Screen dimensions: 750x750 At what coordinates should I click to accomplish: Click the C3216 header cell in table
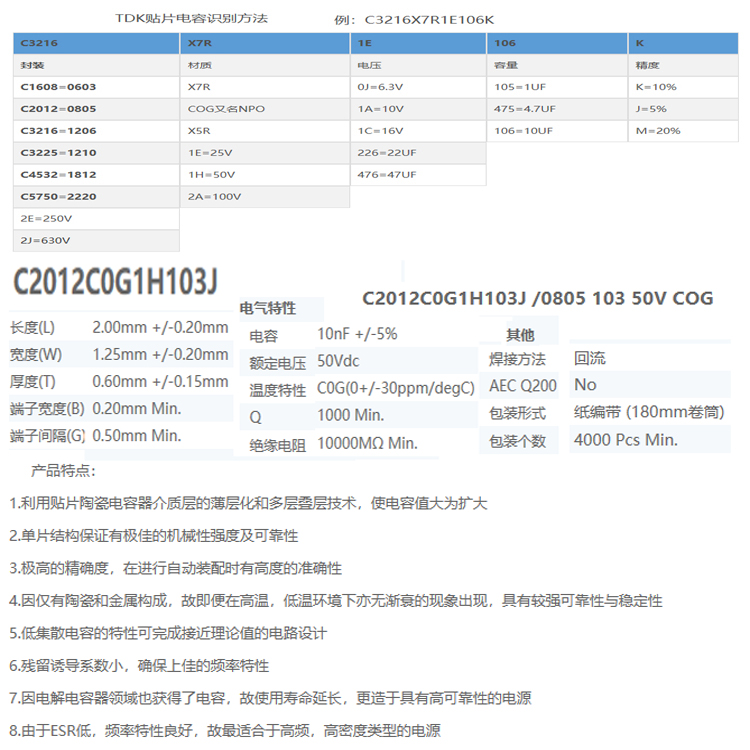coord(40,44)
